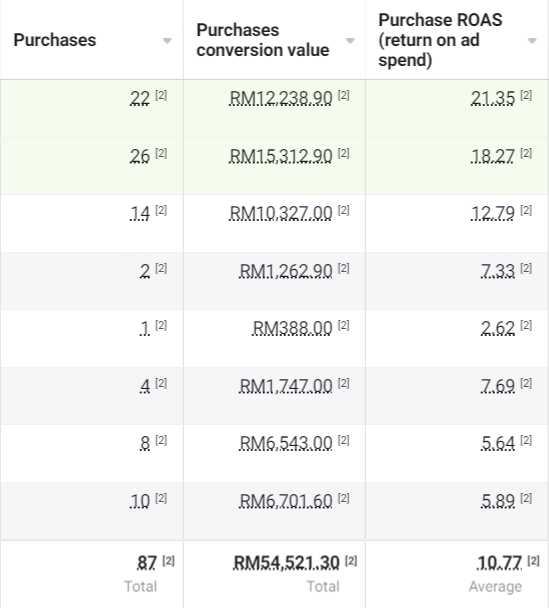549x608 pixels.
Task: Click footnote [2] beside RM10,327.00
Action: [344, 211]
